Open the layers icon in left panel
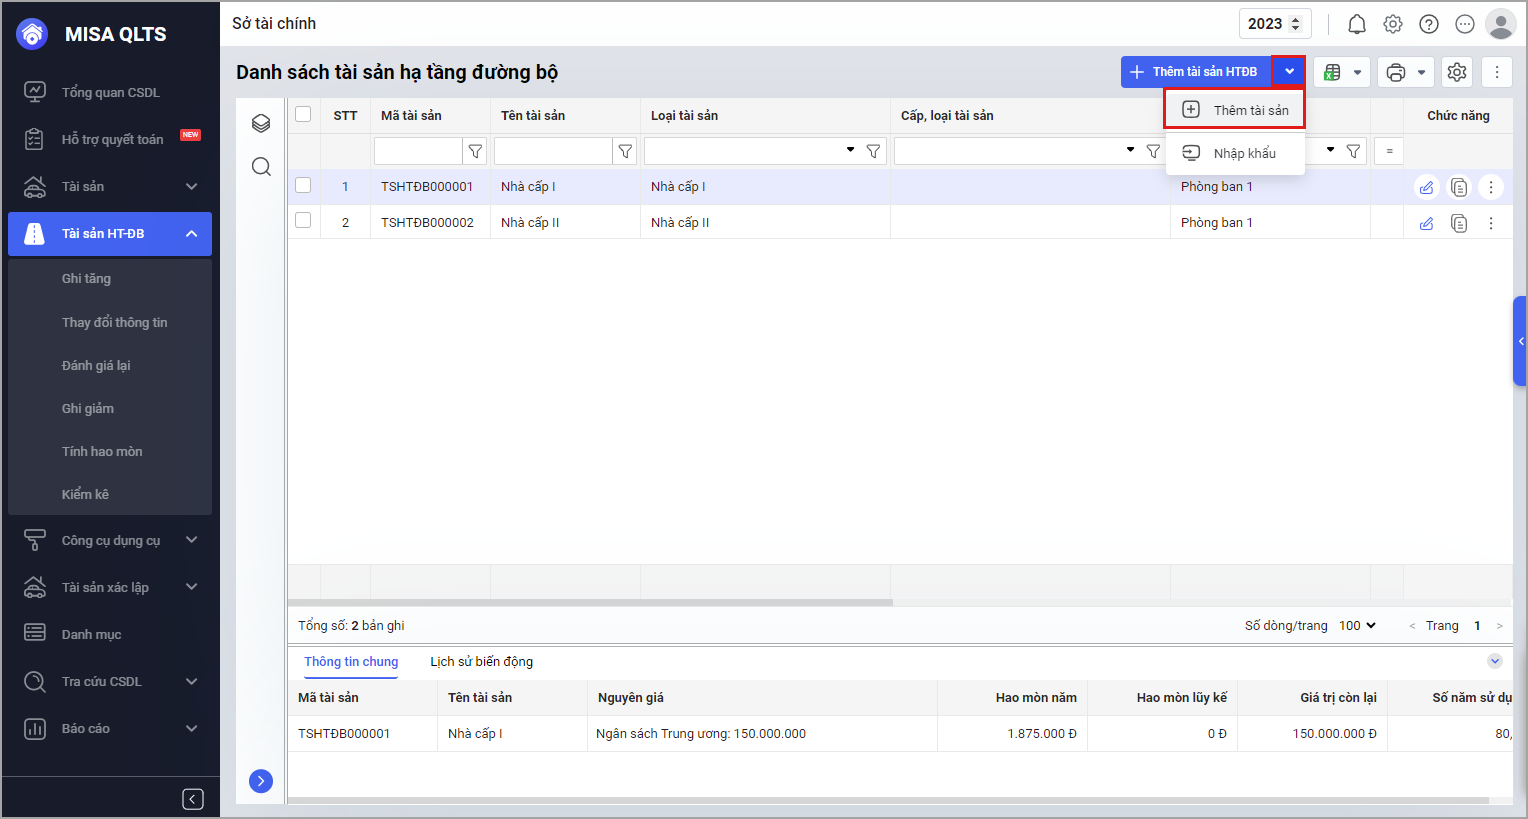This screenshot has width=1528, height=819. coord(261,123)
